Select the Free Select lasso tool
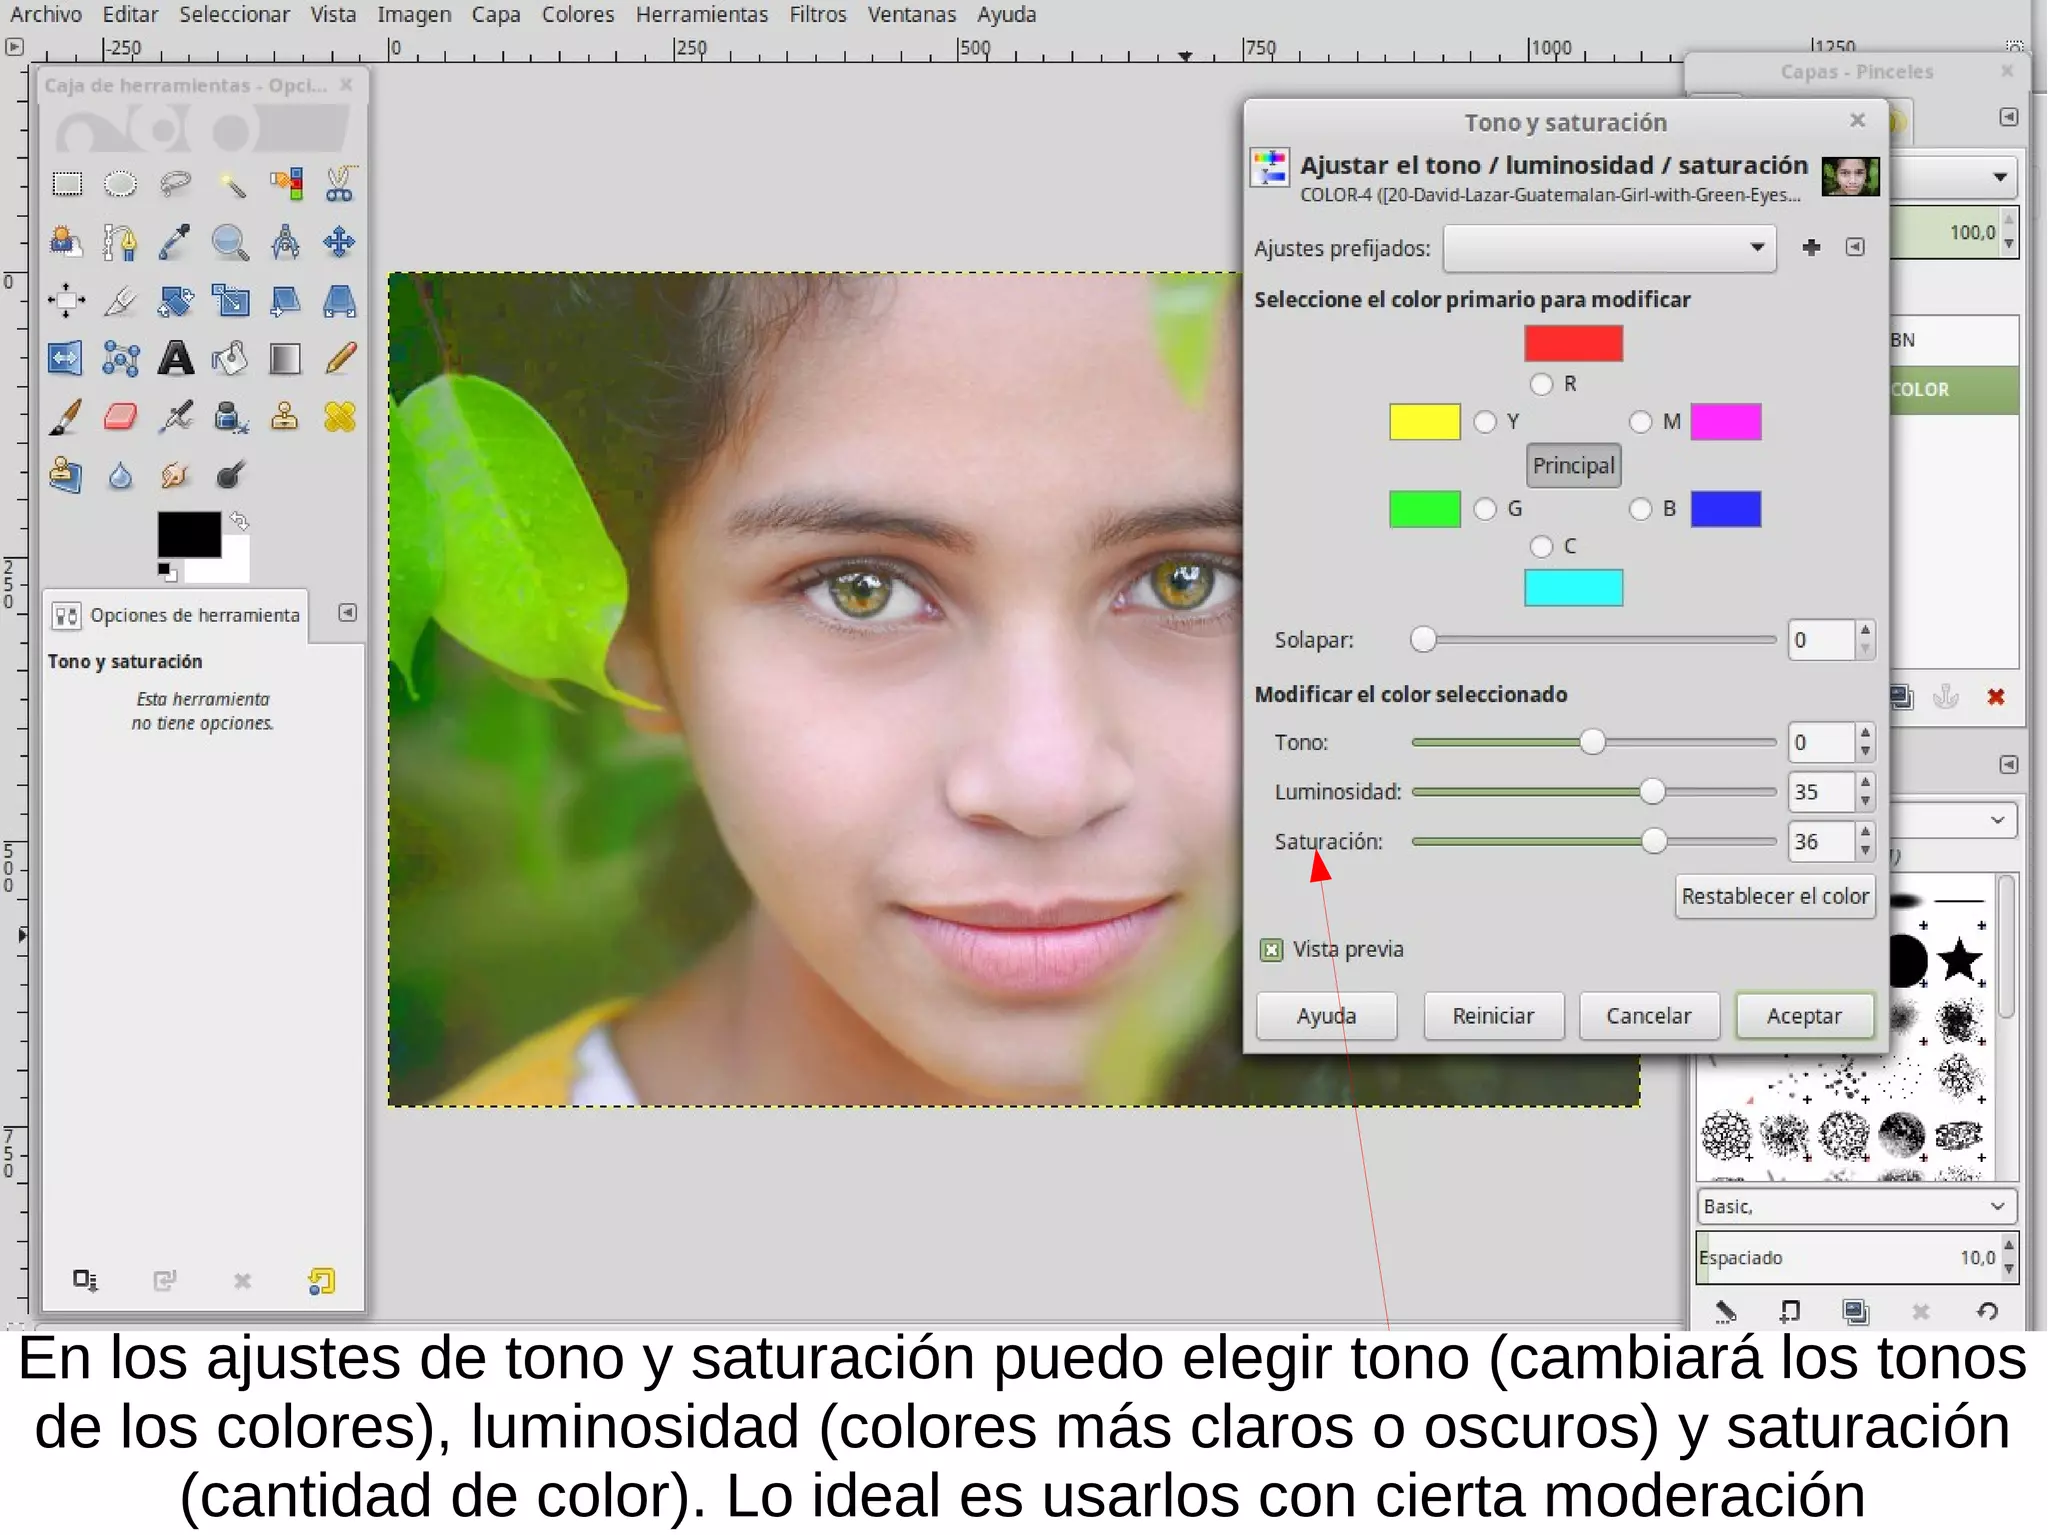 (x=176, y=184)
